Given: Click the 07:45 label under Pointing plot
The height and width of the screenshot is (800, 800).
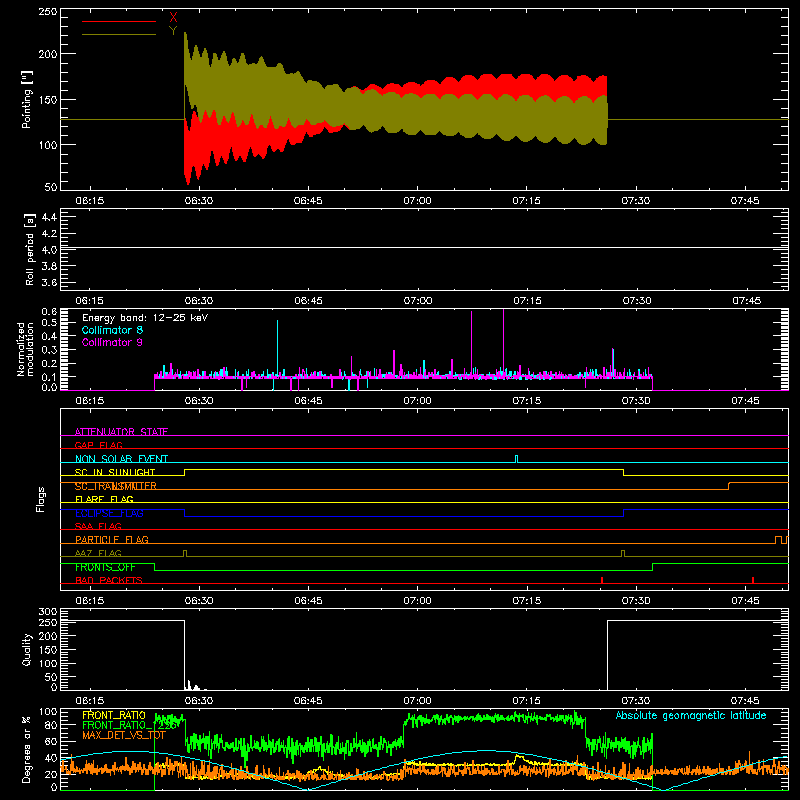Looking at the screenshot, I should [745, 201].
